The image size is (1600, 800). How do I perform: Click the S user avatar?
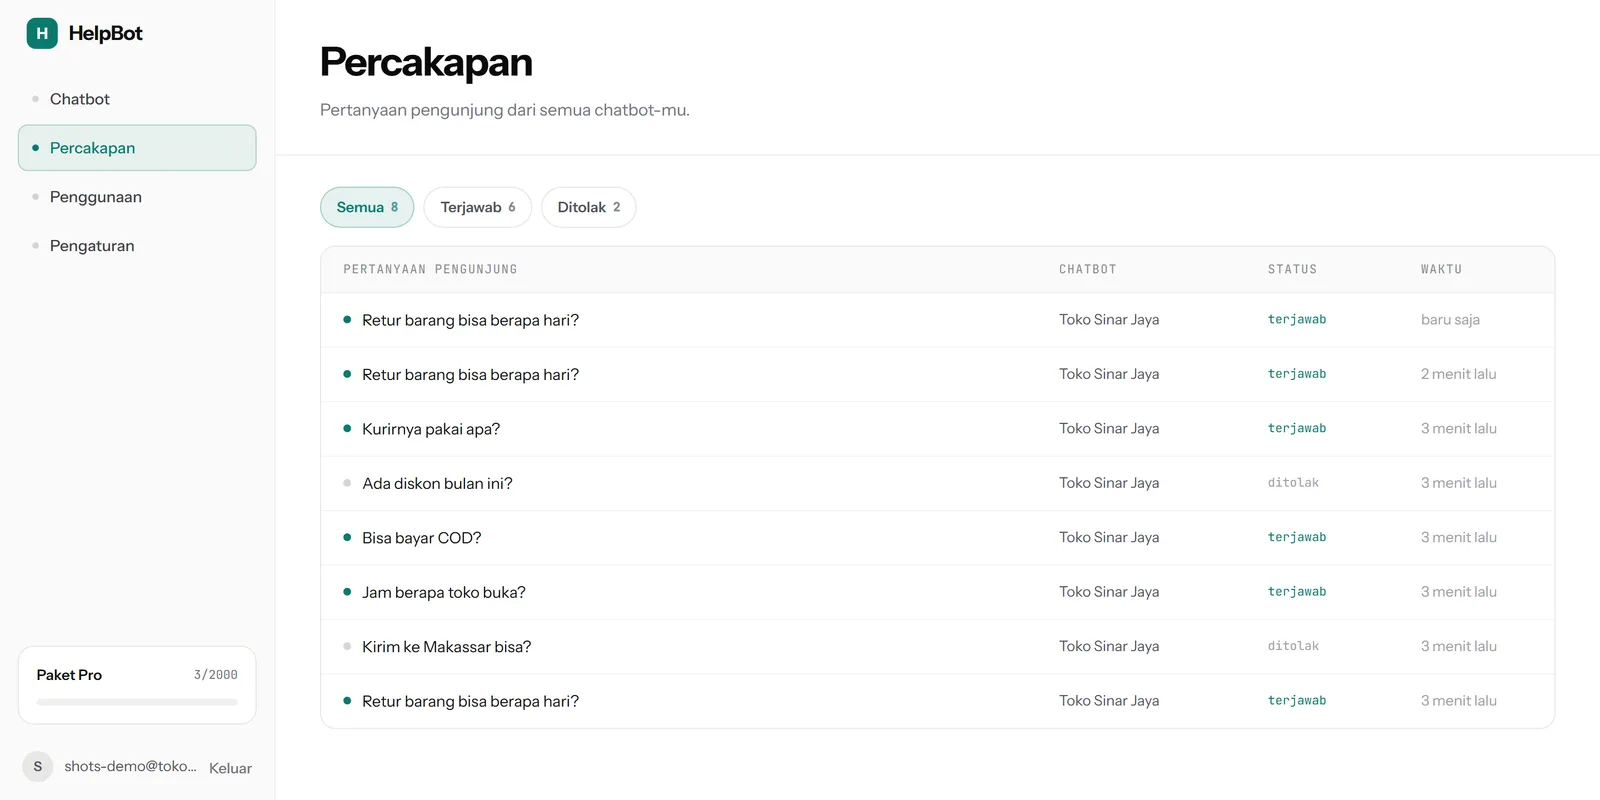[38, 767]
